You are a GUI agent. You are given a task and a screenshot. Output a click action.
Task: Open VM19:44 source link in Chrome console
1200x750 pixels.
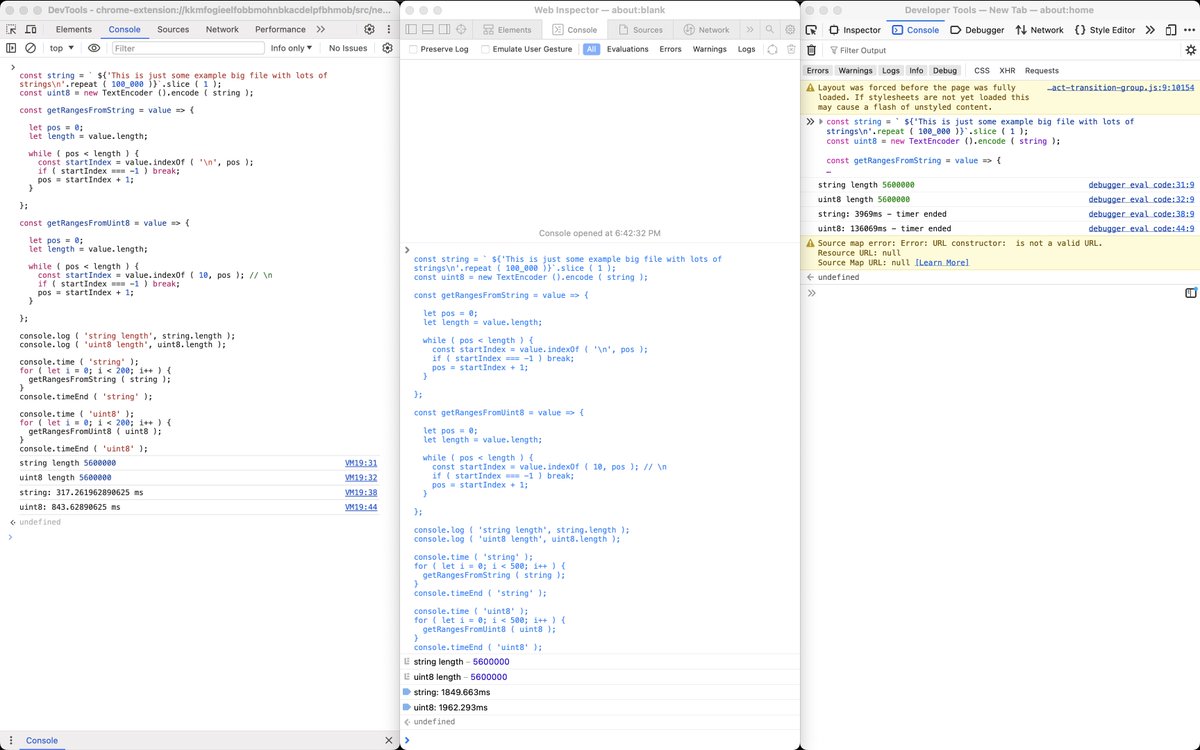pos(361,507)
